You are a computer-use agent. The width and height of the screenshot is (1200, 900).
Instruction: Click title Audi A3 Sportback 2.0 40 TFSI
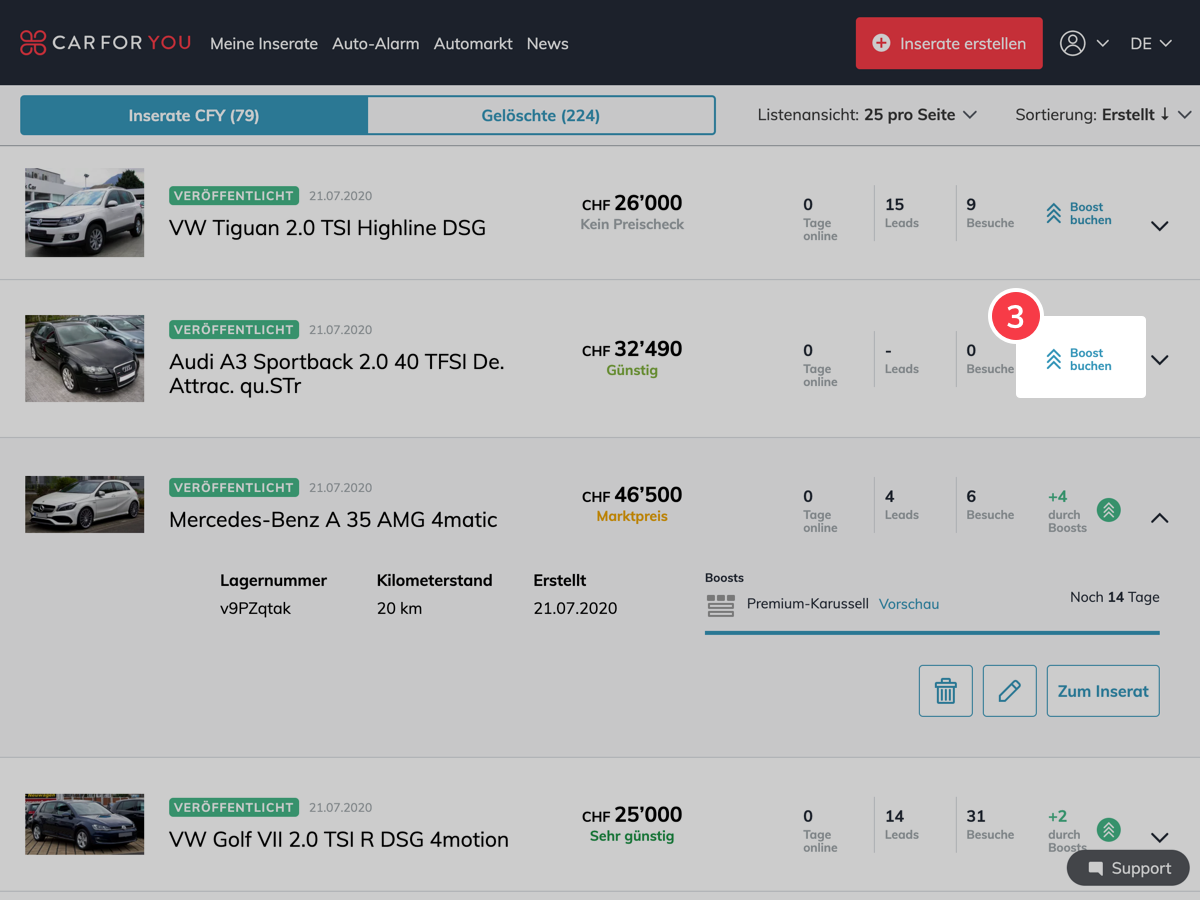coord(337,374)
